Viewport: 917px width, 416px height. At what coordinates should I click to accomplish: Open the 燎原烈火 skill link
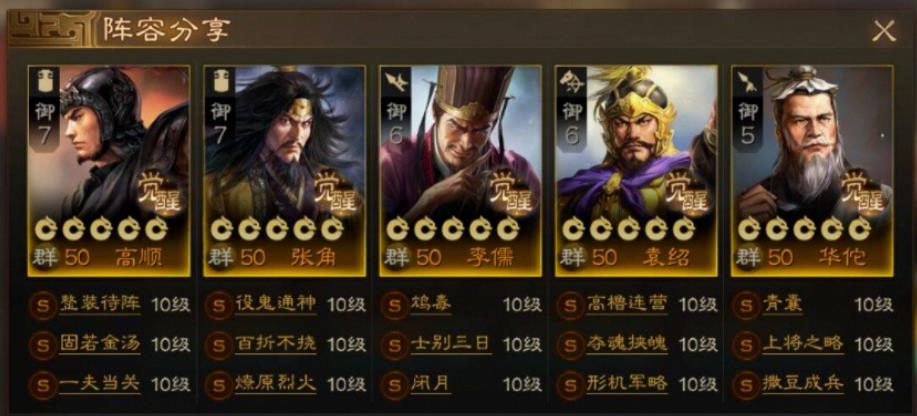coord(275,384)
